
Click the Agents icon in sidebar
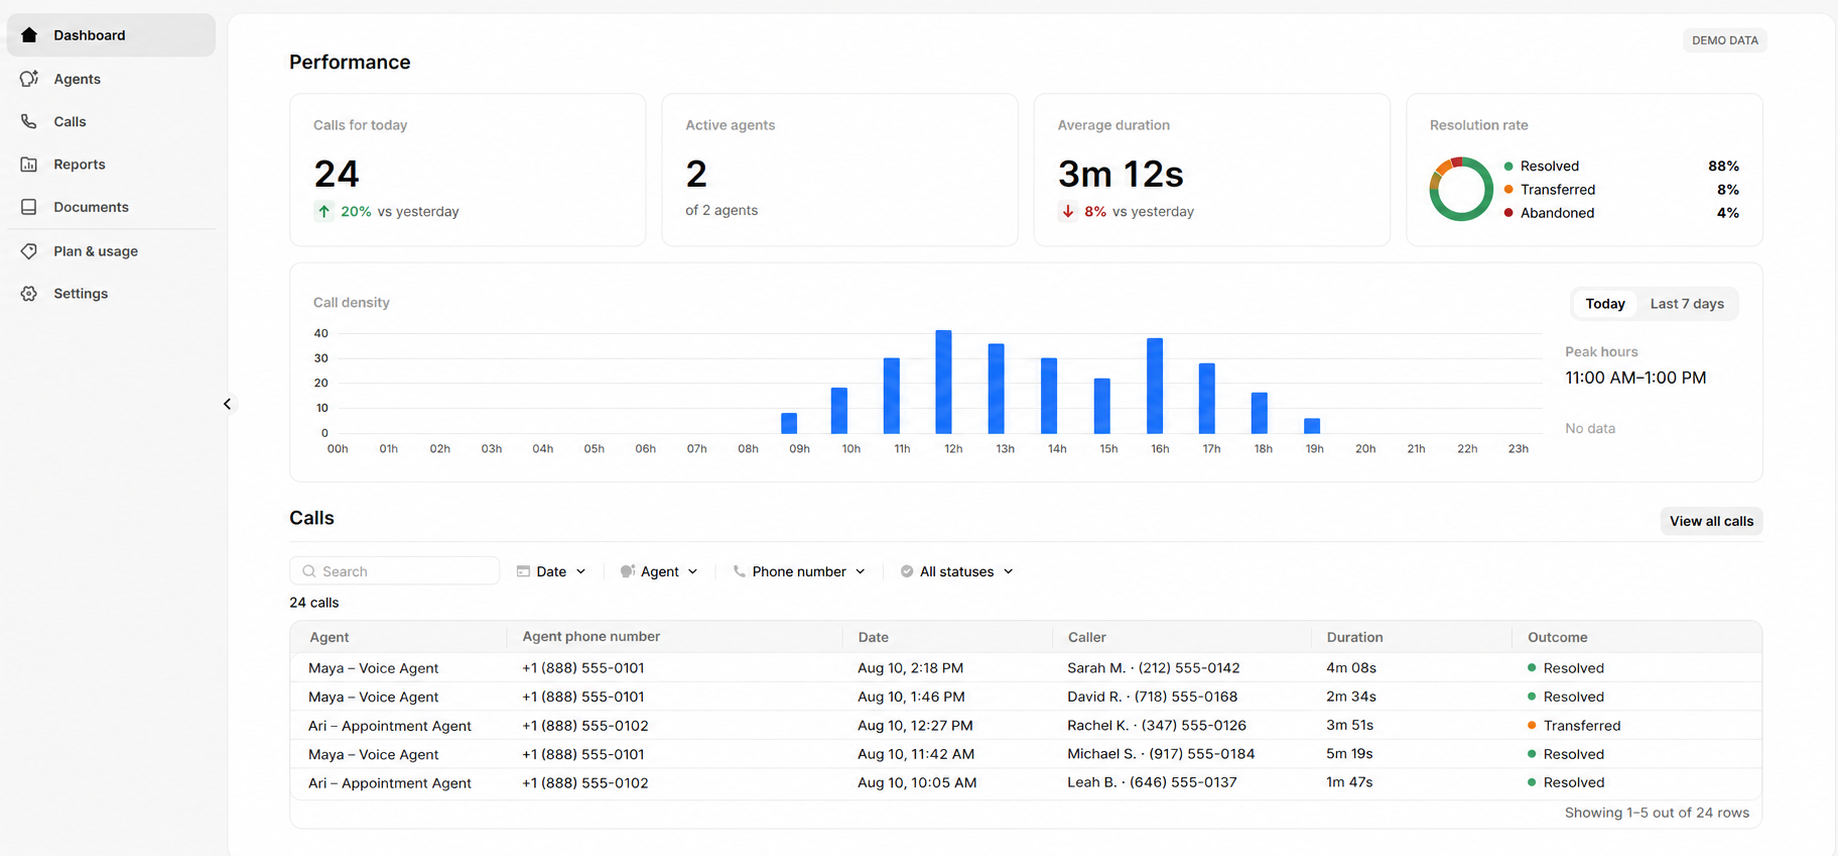click(29, 79)
